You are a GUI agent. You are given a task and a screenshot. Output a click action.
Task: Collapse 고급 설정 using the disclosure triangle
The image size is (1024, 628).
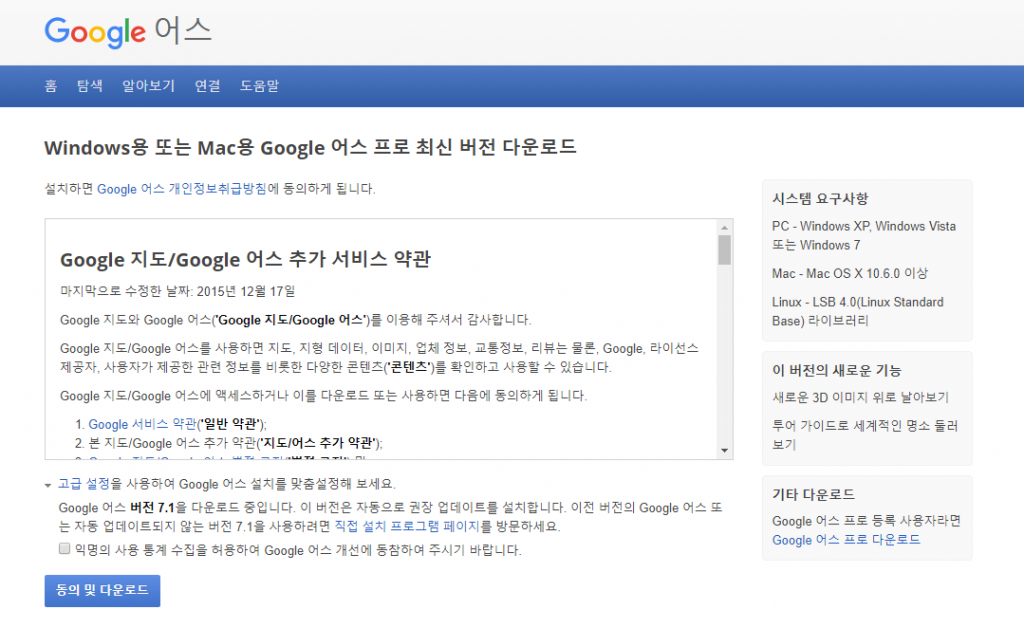48,485
